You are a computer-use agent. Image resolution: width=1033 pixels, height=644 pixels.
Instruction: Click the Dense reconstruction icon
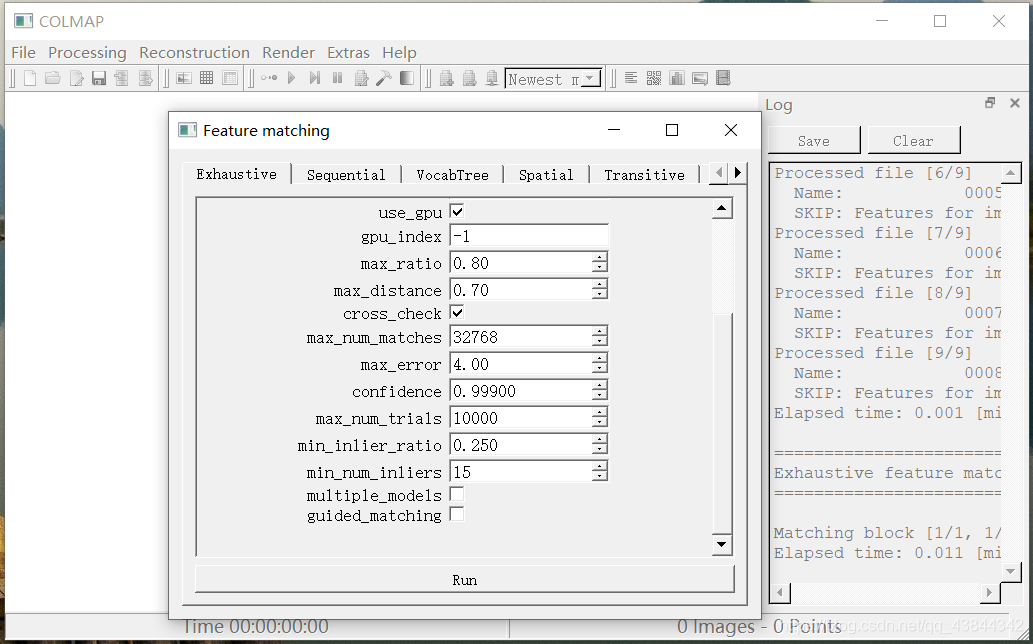point(407,78)
